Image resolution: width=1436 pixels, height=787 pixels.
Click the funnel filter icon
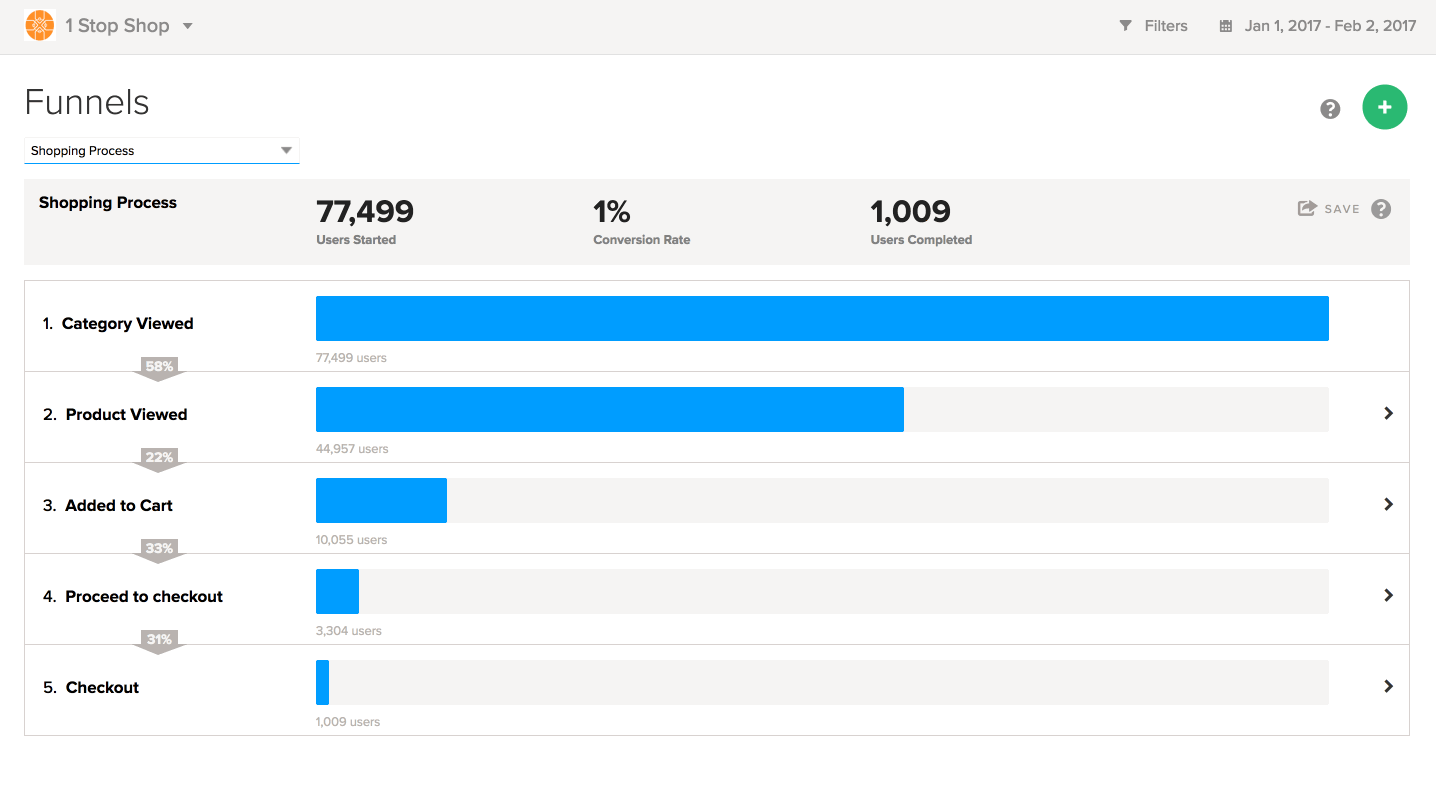click(1125, 26)
